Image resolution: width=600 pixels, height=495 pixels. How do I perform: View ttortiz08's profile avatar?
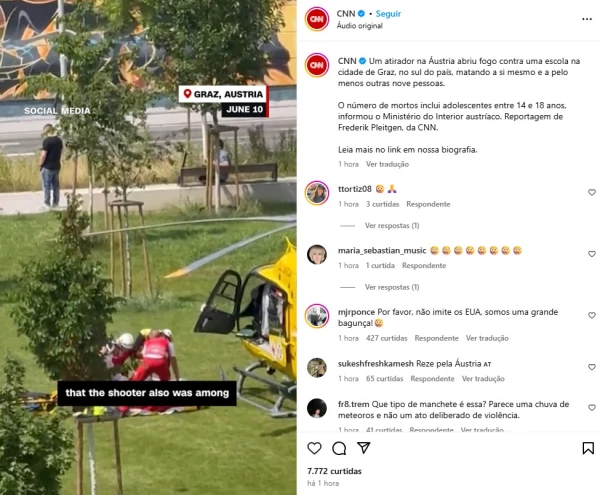pos(317,193)
